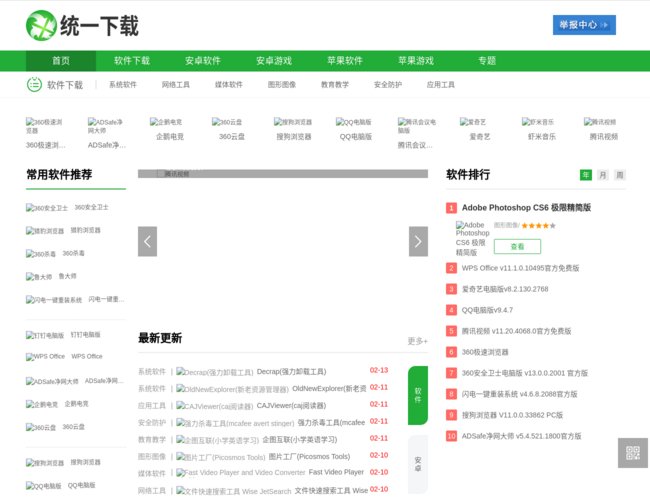
Task: Open the 图形图像 subcategory link
Action: point(282,85)
